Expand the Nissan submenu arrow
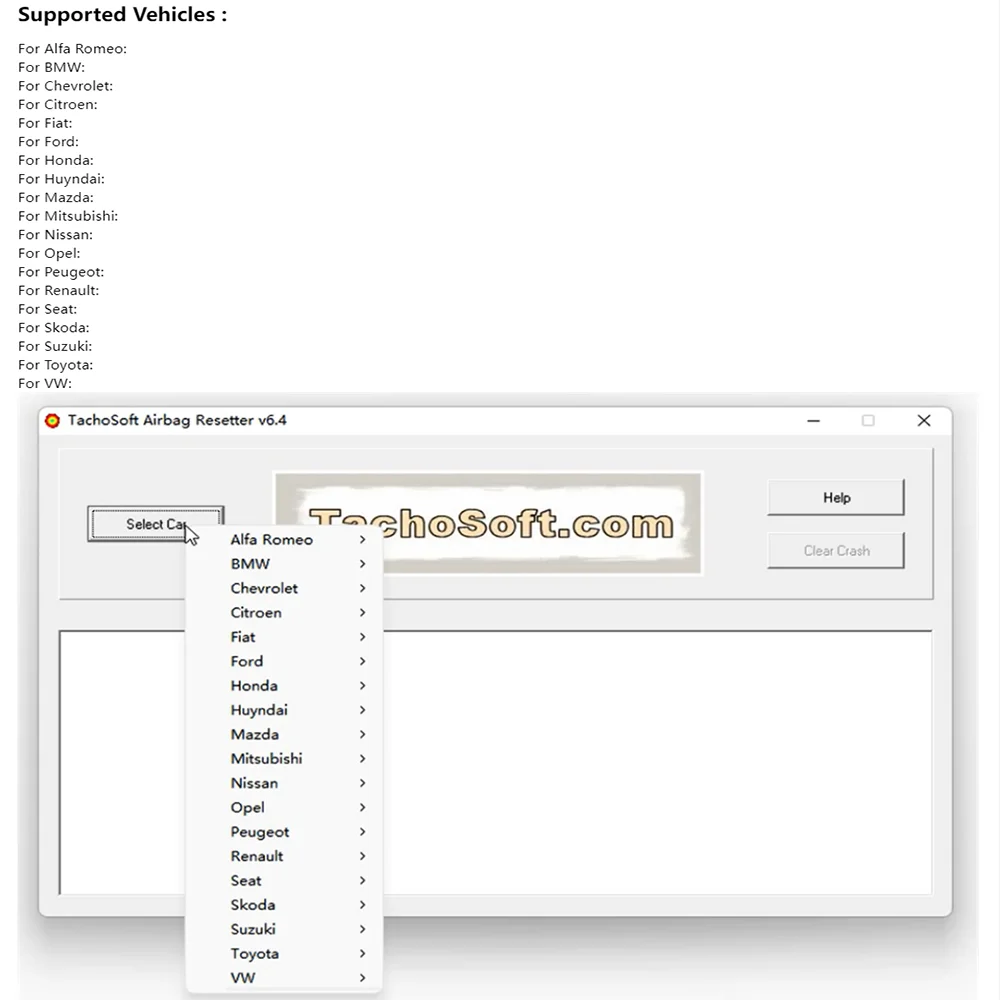The height and width of the screenshot is (1000, 1000). (x=362, y=783)
